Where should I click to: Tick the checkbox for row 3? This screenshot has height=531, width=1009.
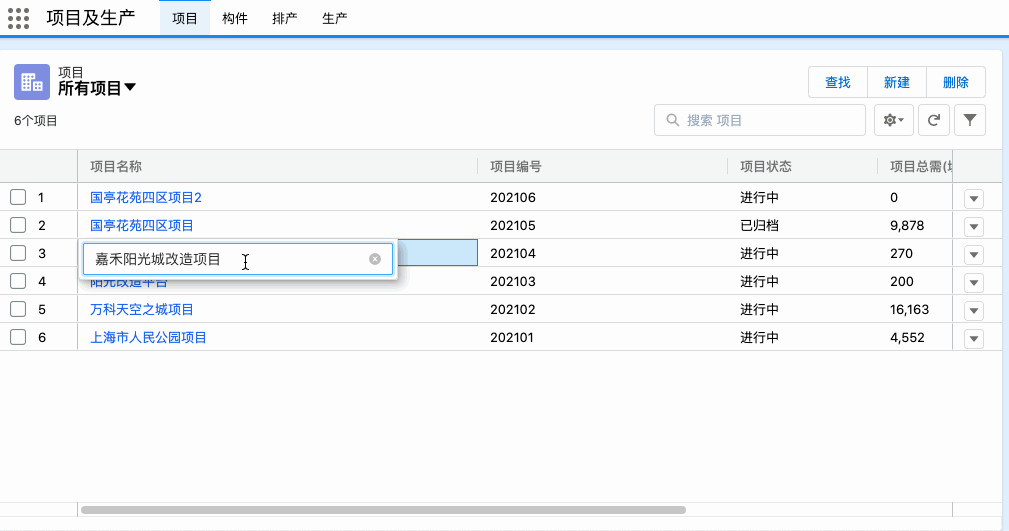pyautogui.click(x=18, y=253)
